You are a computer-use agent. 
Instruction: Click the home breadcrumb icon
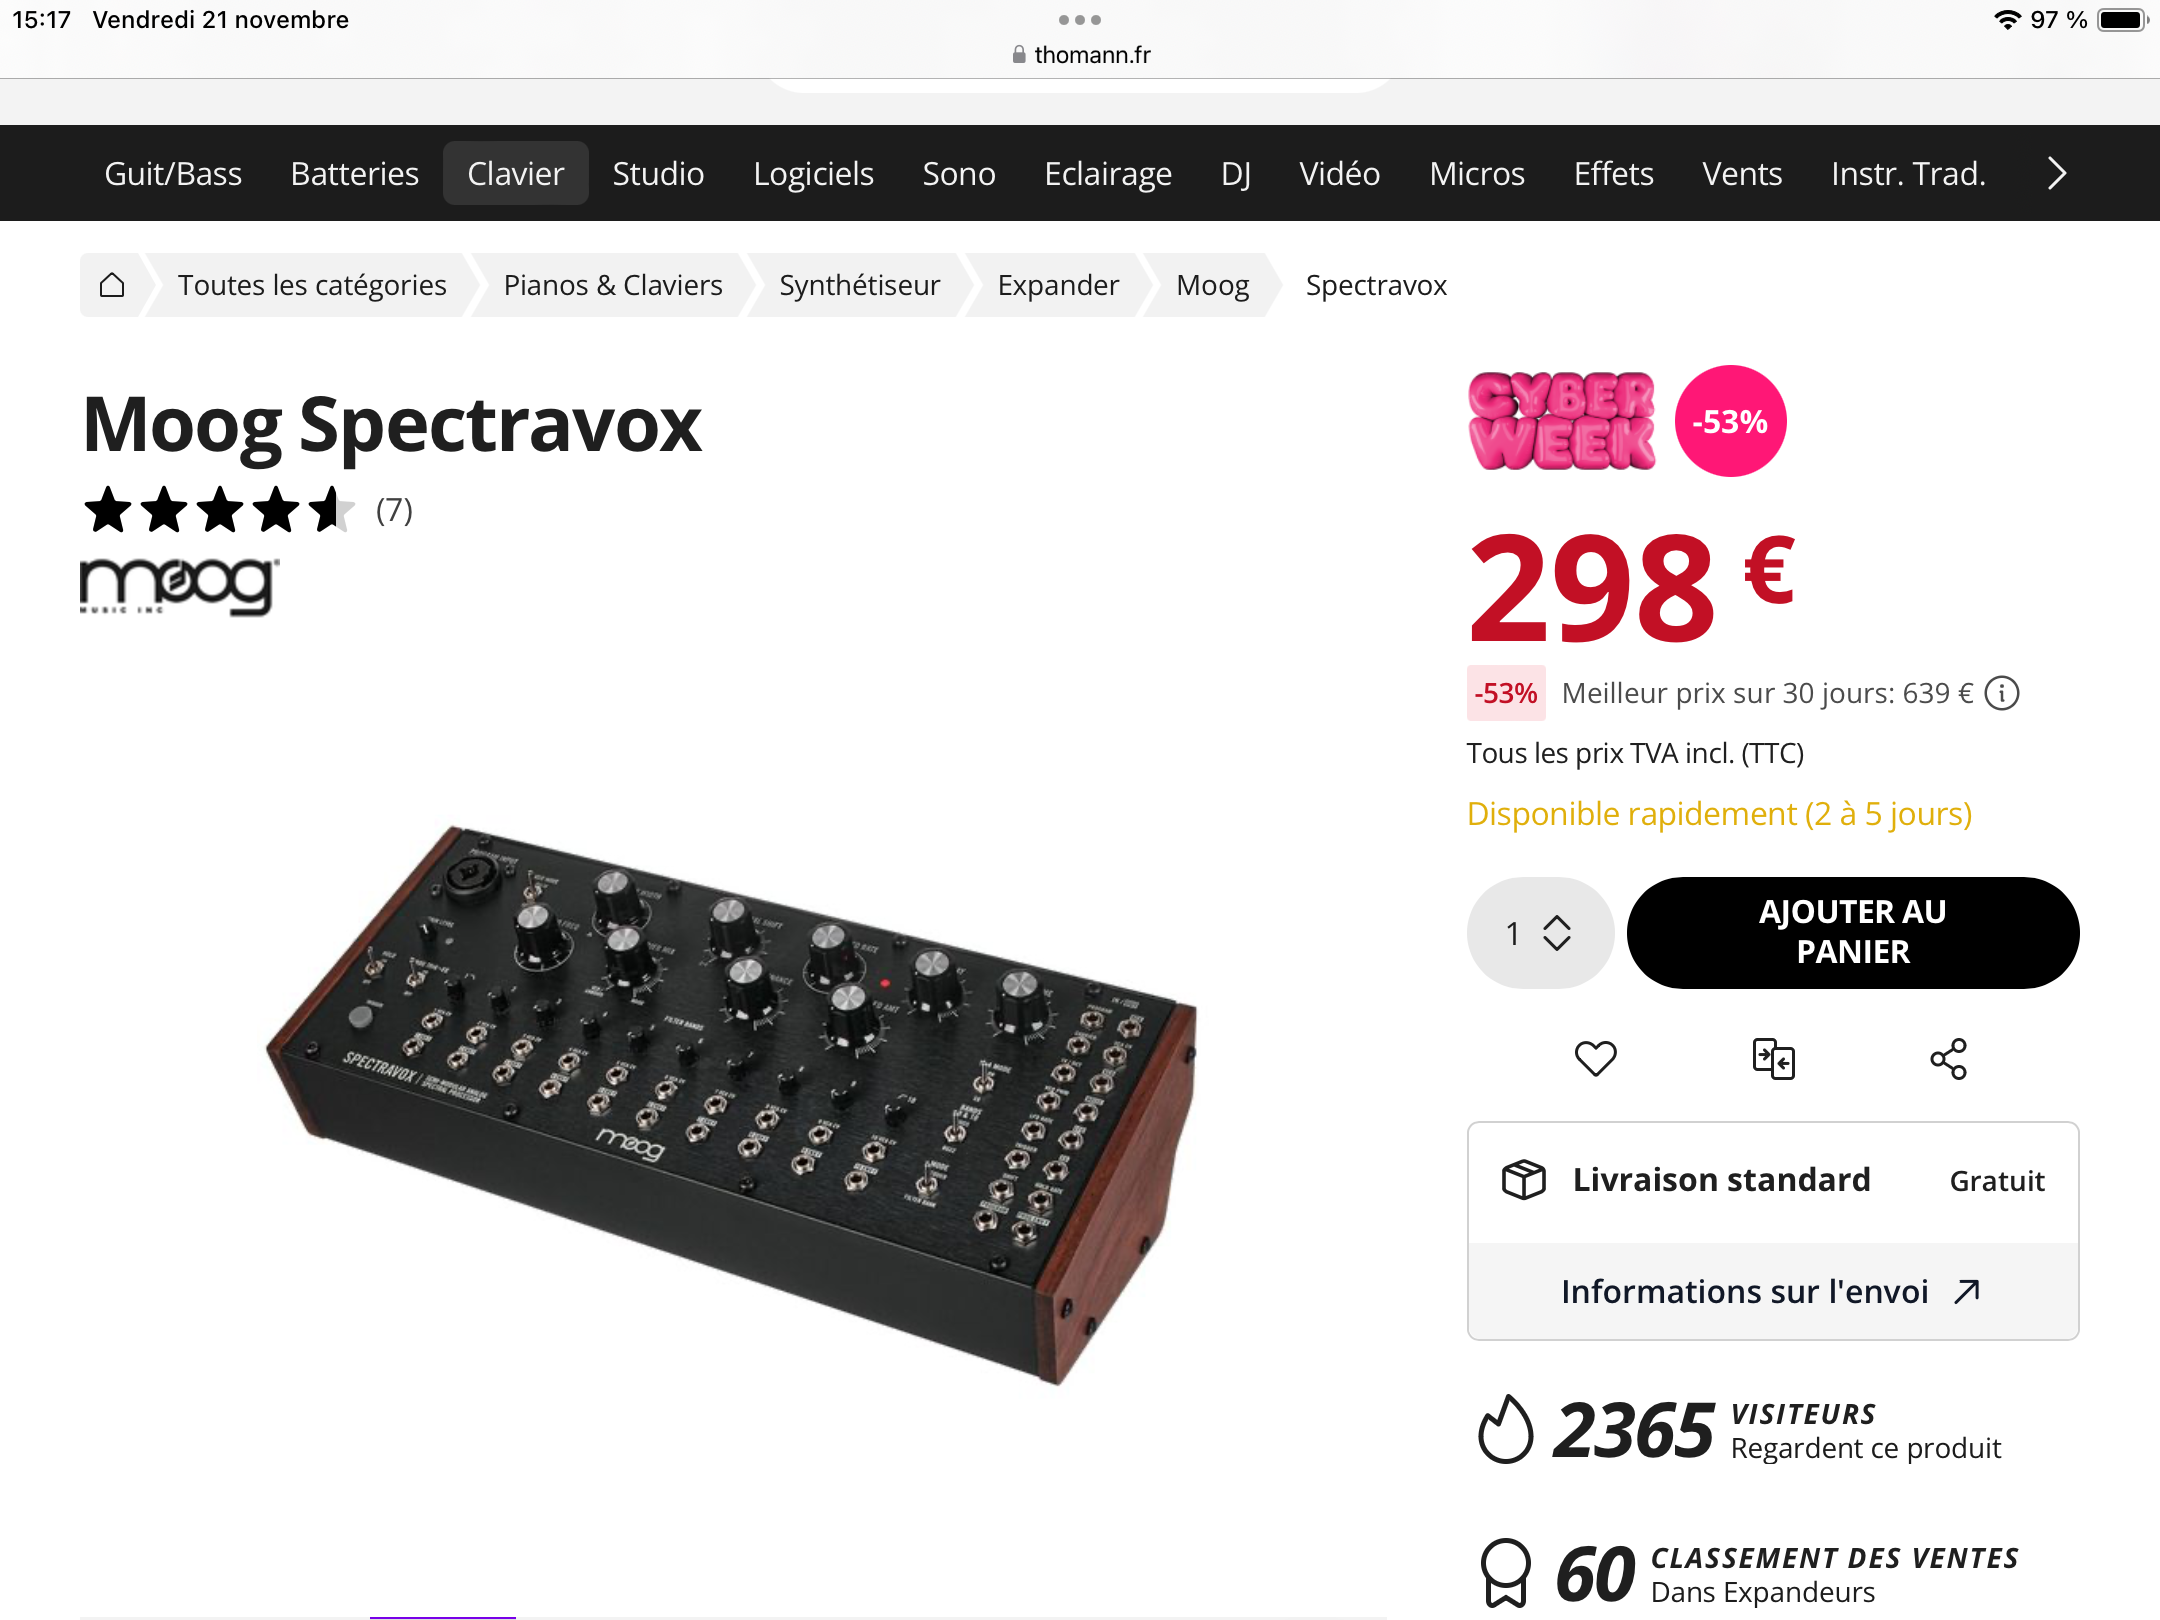tap(112, 286)
